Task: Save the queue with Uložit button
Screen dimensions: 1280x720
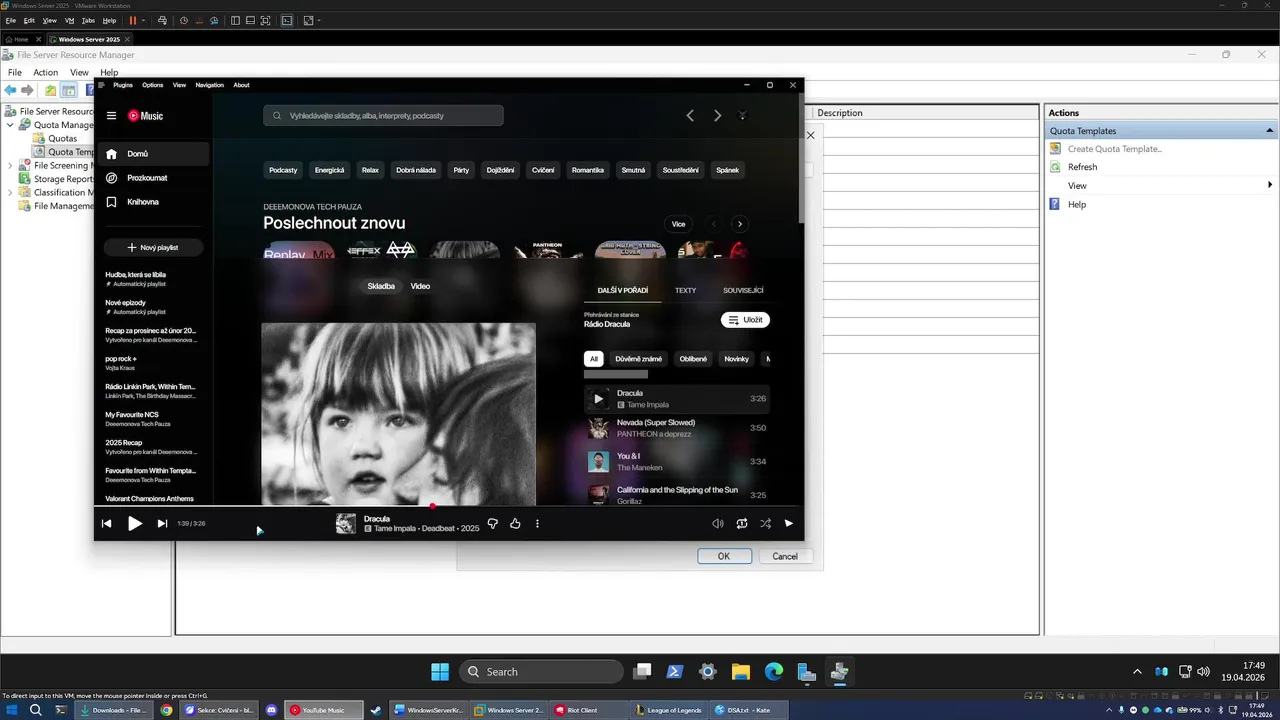Action: click(x=745, y=320)
